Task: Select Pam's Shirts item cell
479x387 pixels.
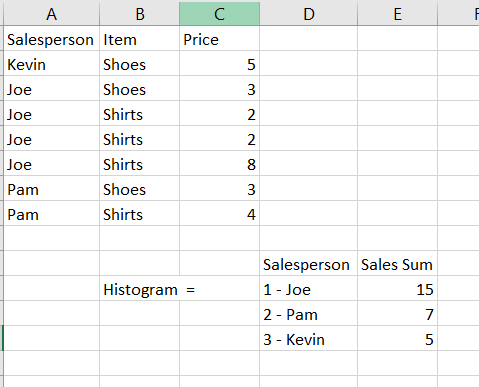Action: tap(139, 213)
